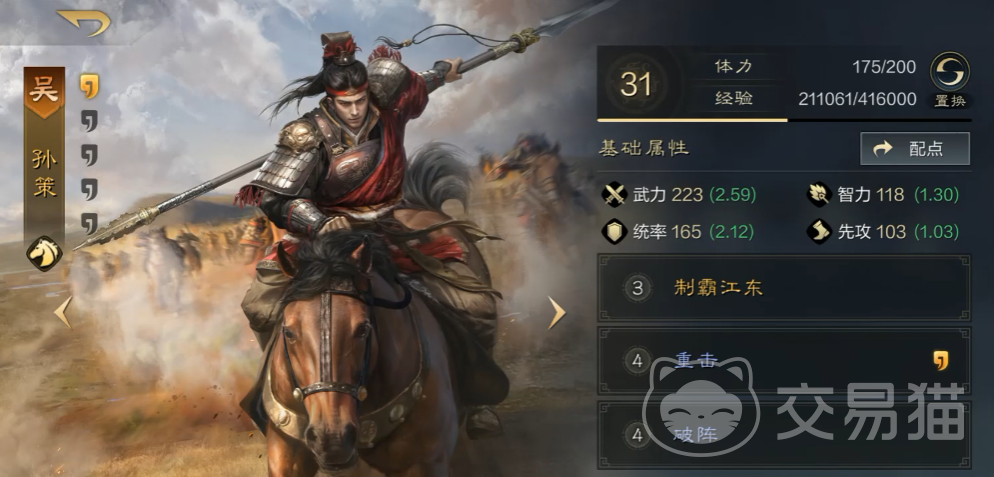
Task: Toggle the bottom dark star mark
Action: point(89,223)
